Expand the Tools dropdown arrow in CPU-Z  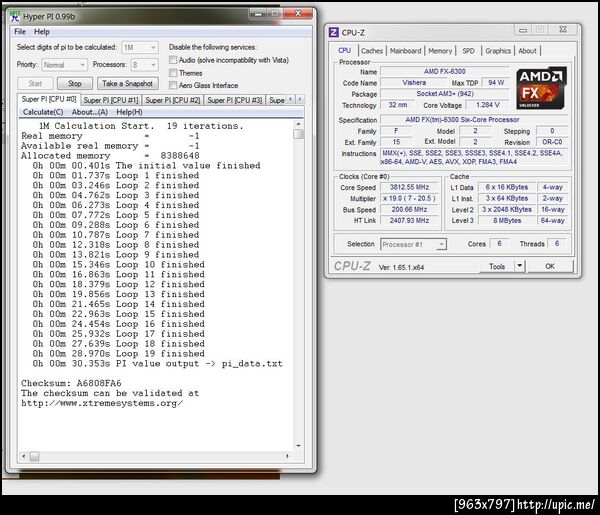(x=519, y=266)
